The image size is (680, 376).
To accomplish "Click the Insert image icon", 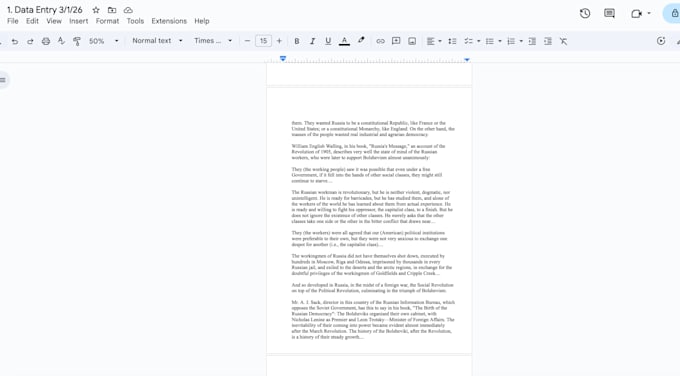I will (412, 41).
